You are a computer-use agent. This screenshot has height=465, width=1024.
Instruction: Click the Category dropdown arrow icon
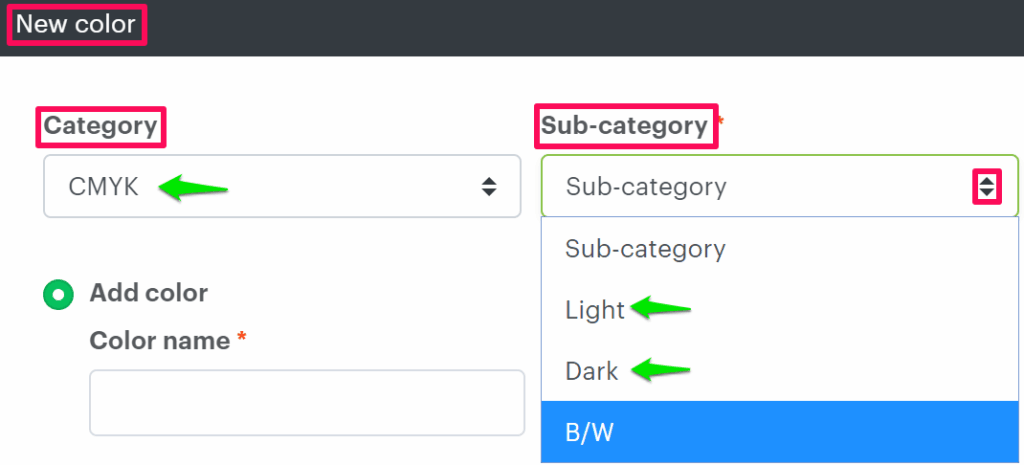coord(489,186)
